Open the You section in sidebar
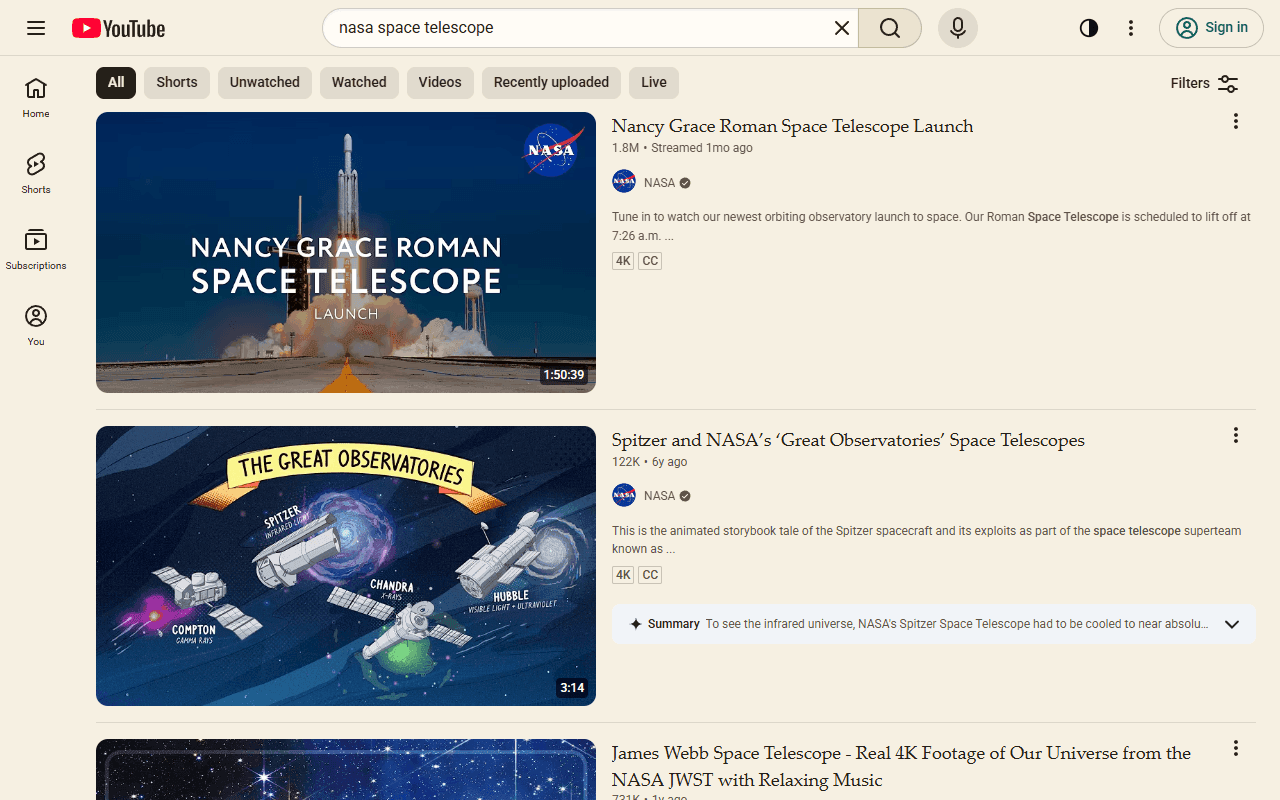This screenshot has width=1280, height=800. click(x=36, y=326)
